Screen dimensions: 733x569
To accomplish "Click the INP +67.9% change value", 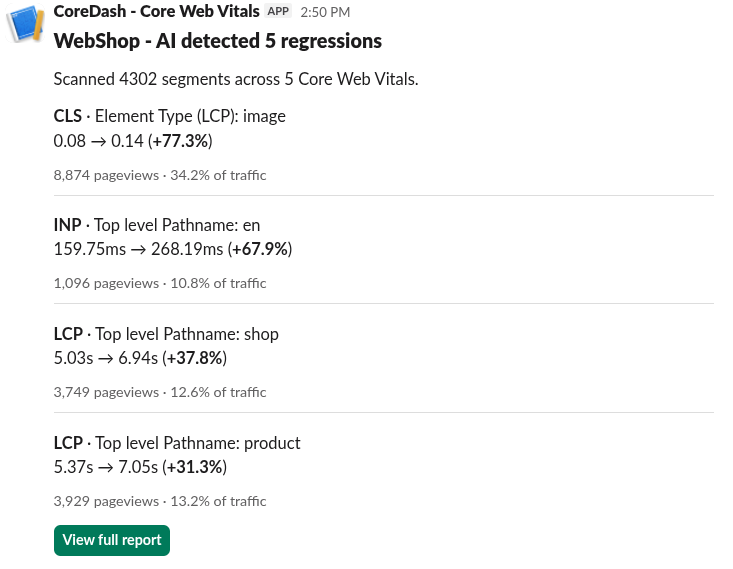I will [260, 249].
